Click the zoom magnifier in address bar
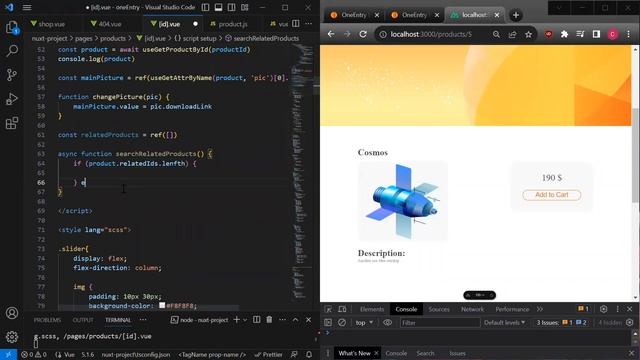640x360 pixels. 496,34
